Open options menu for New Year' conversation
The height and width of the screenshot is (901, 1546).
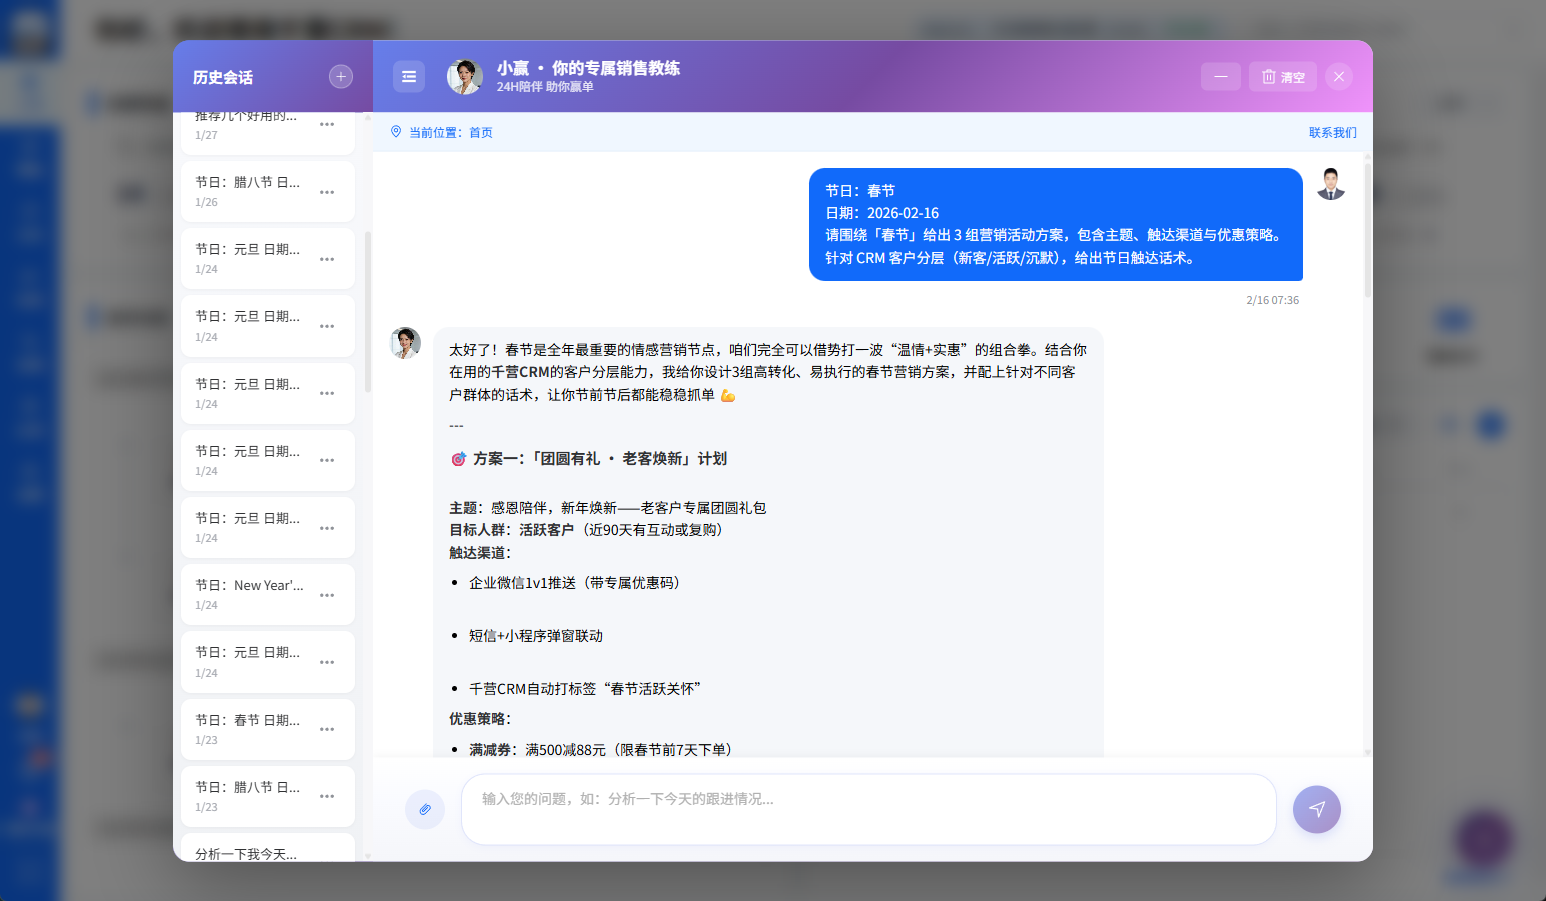(327, 595)
